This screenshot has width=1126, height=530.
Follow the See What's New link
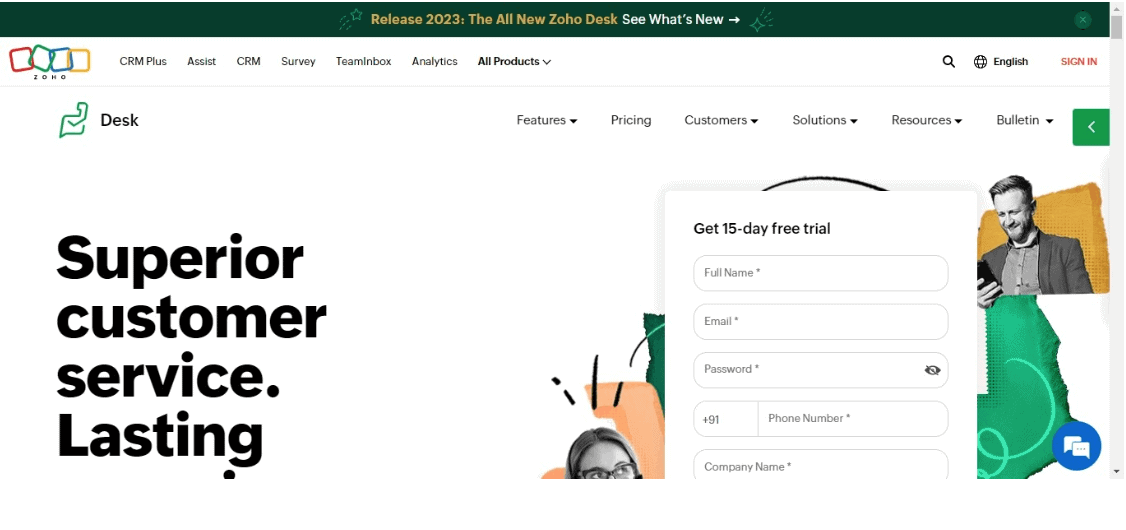tap(681, 19)
